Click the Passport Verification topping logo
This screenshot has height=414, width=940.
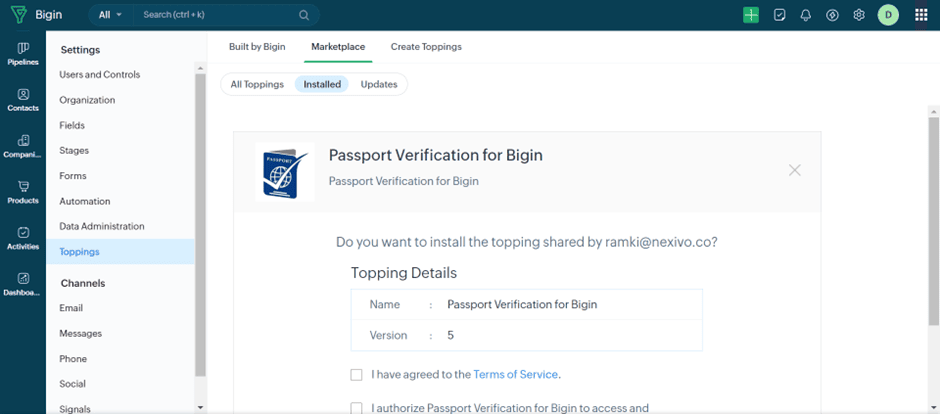(x=285, y=172)
